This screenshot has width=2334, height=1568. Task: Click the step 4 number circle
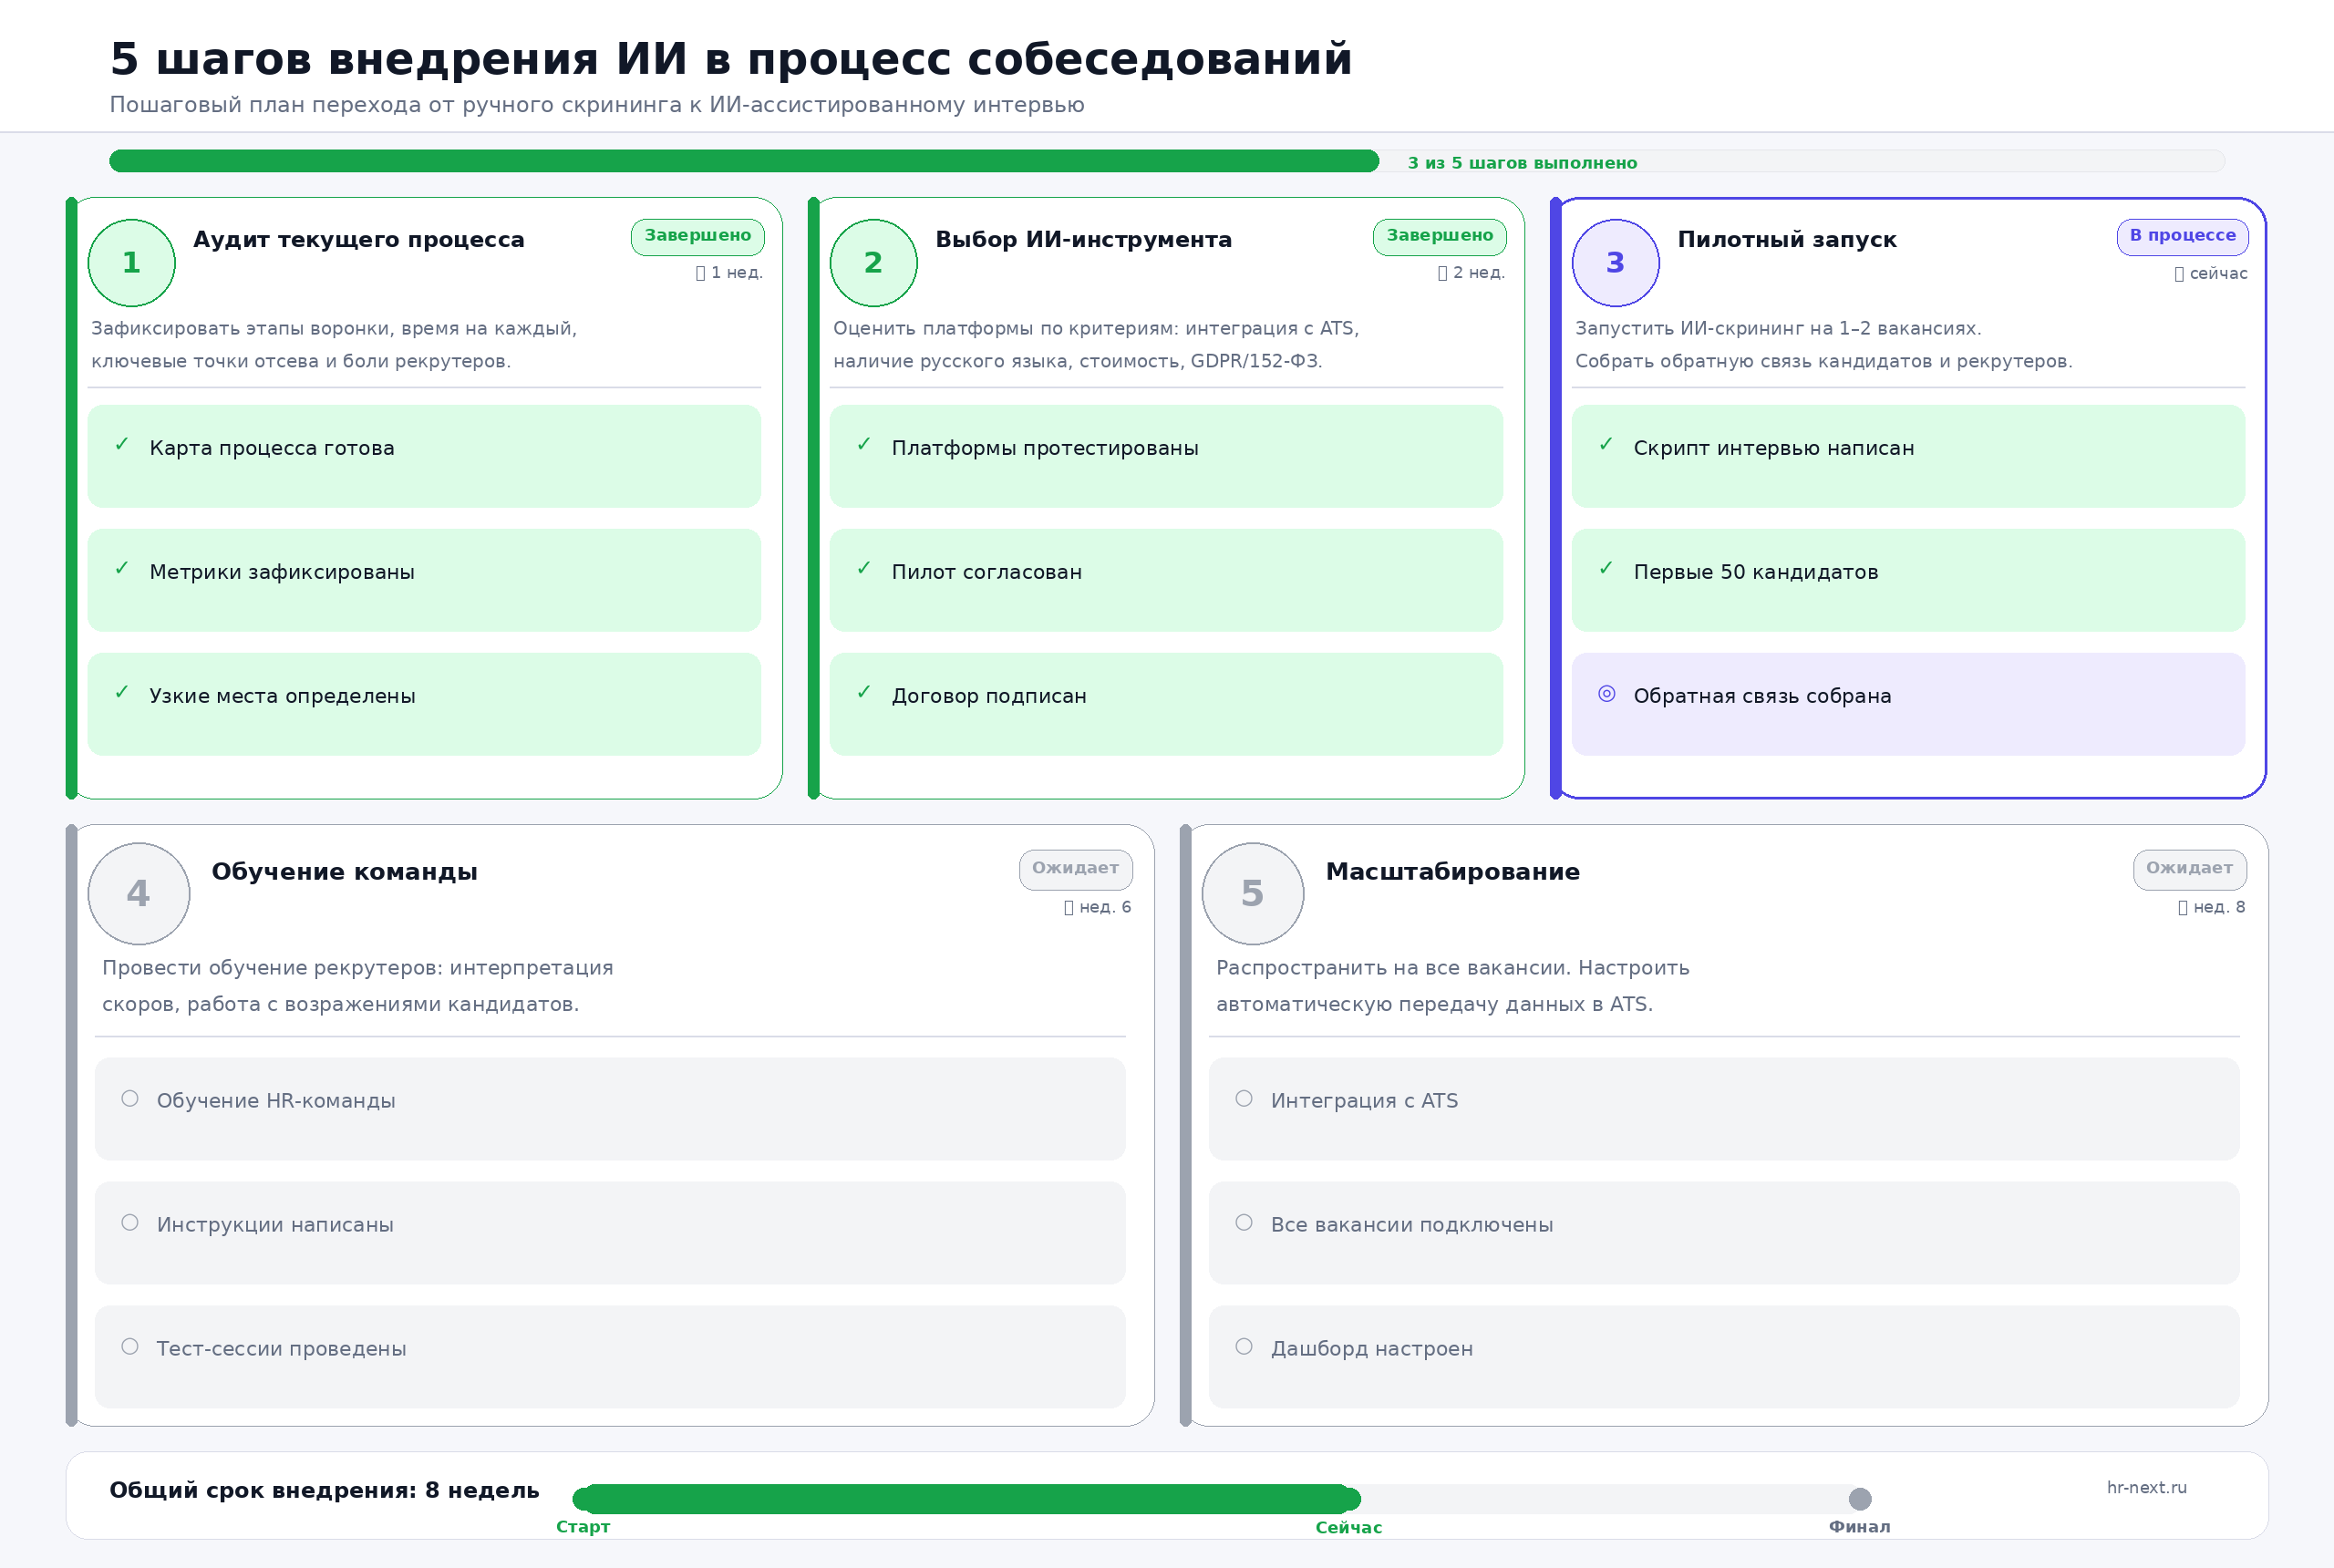pos(139,894)
